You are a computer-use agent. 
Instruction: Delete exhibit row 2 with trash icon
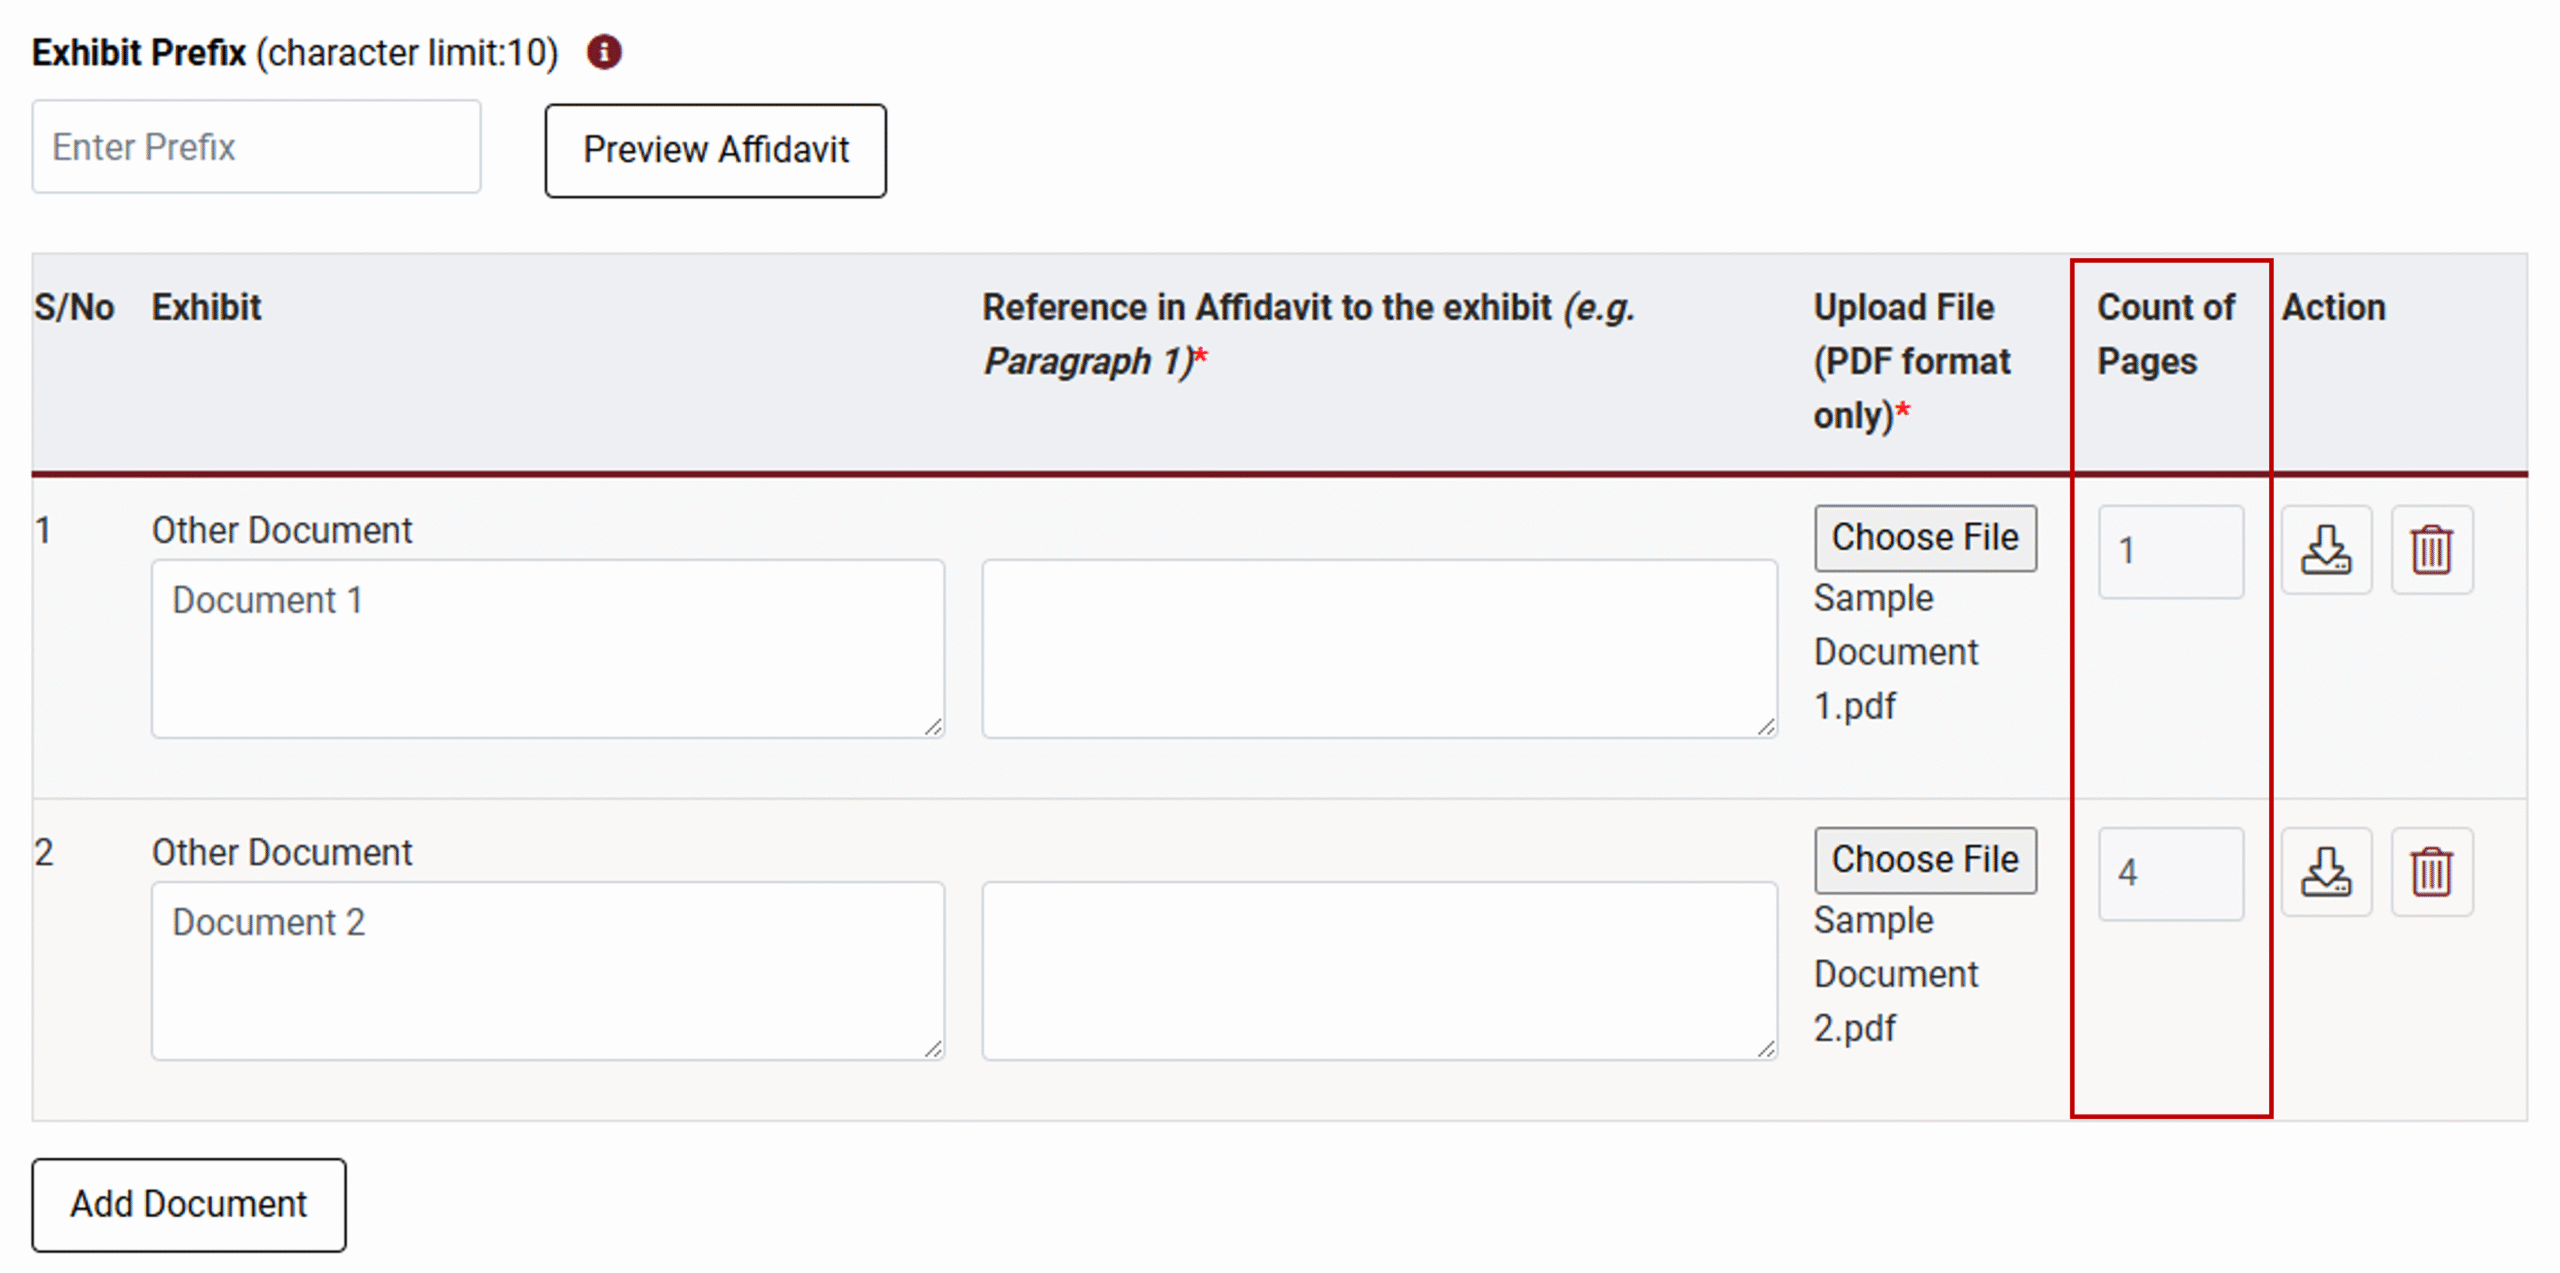tap(2431, 872)
